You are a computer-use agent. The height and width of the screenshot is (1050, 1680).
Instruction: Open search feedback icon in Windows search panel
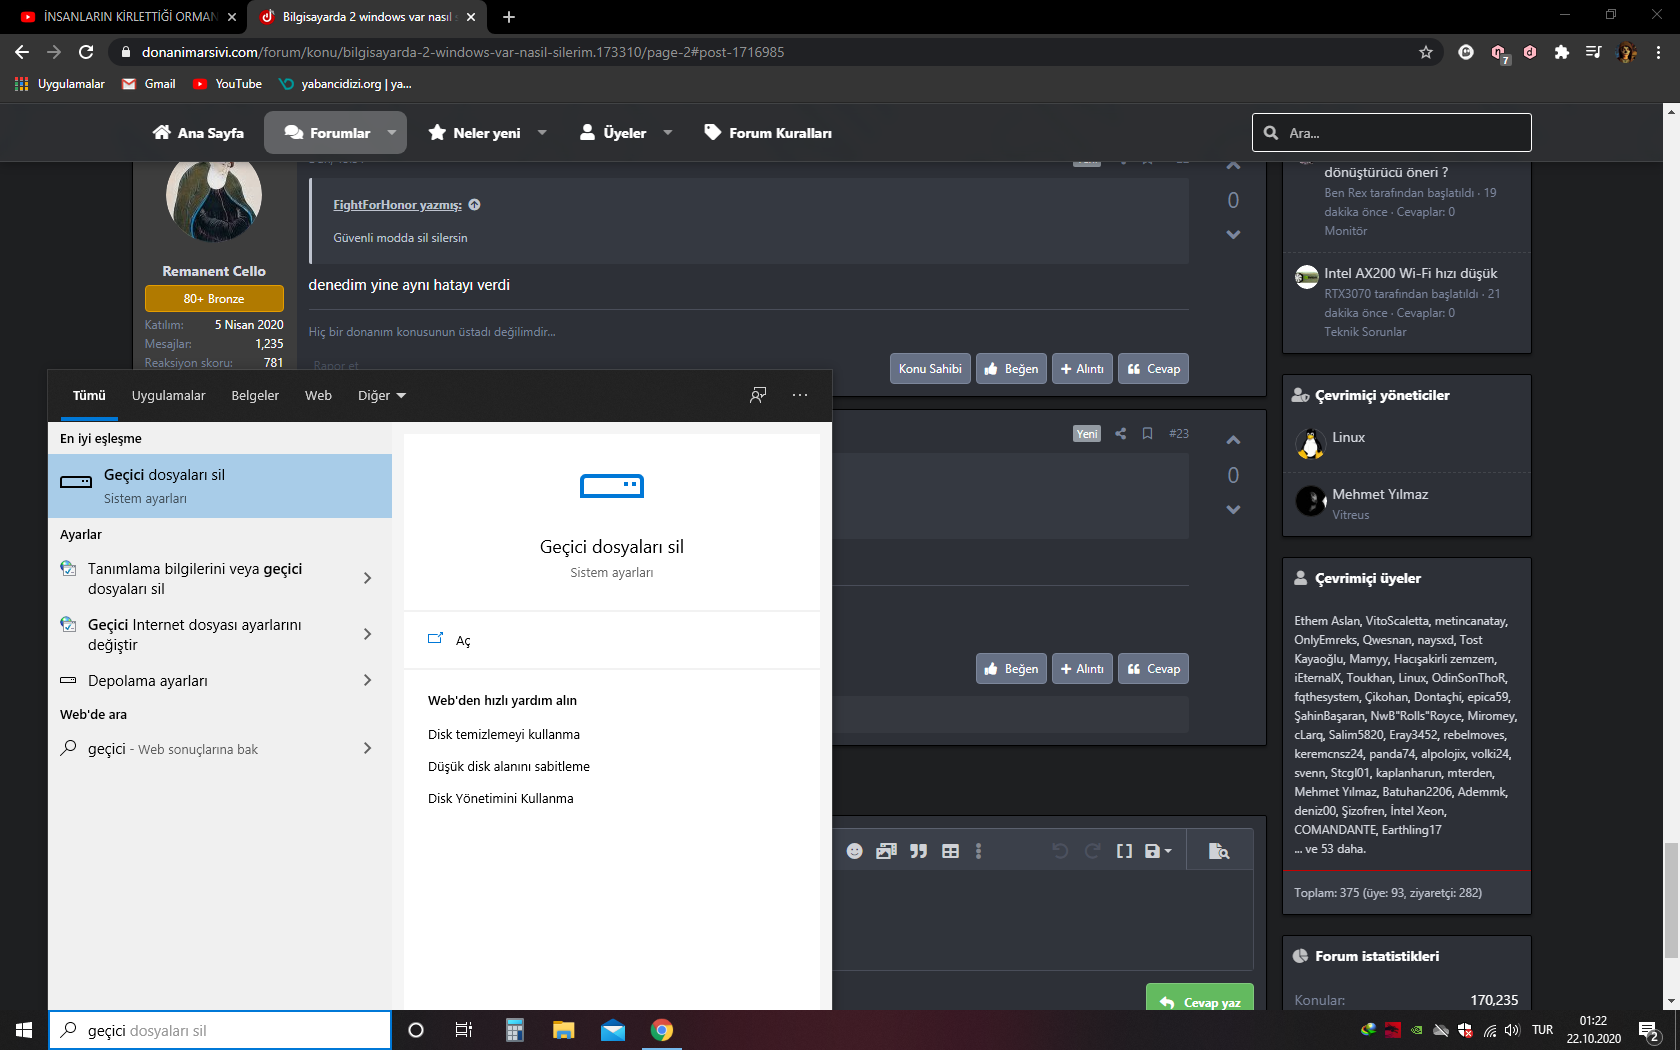[x=758, y=395]
